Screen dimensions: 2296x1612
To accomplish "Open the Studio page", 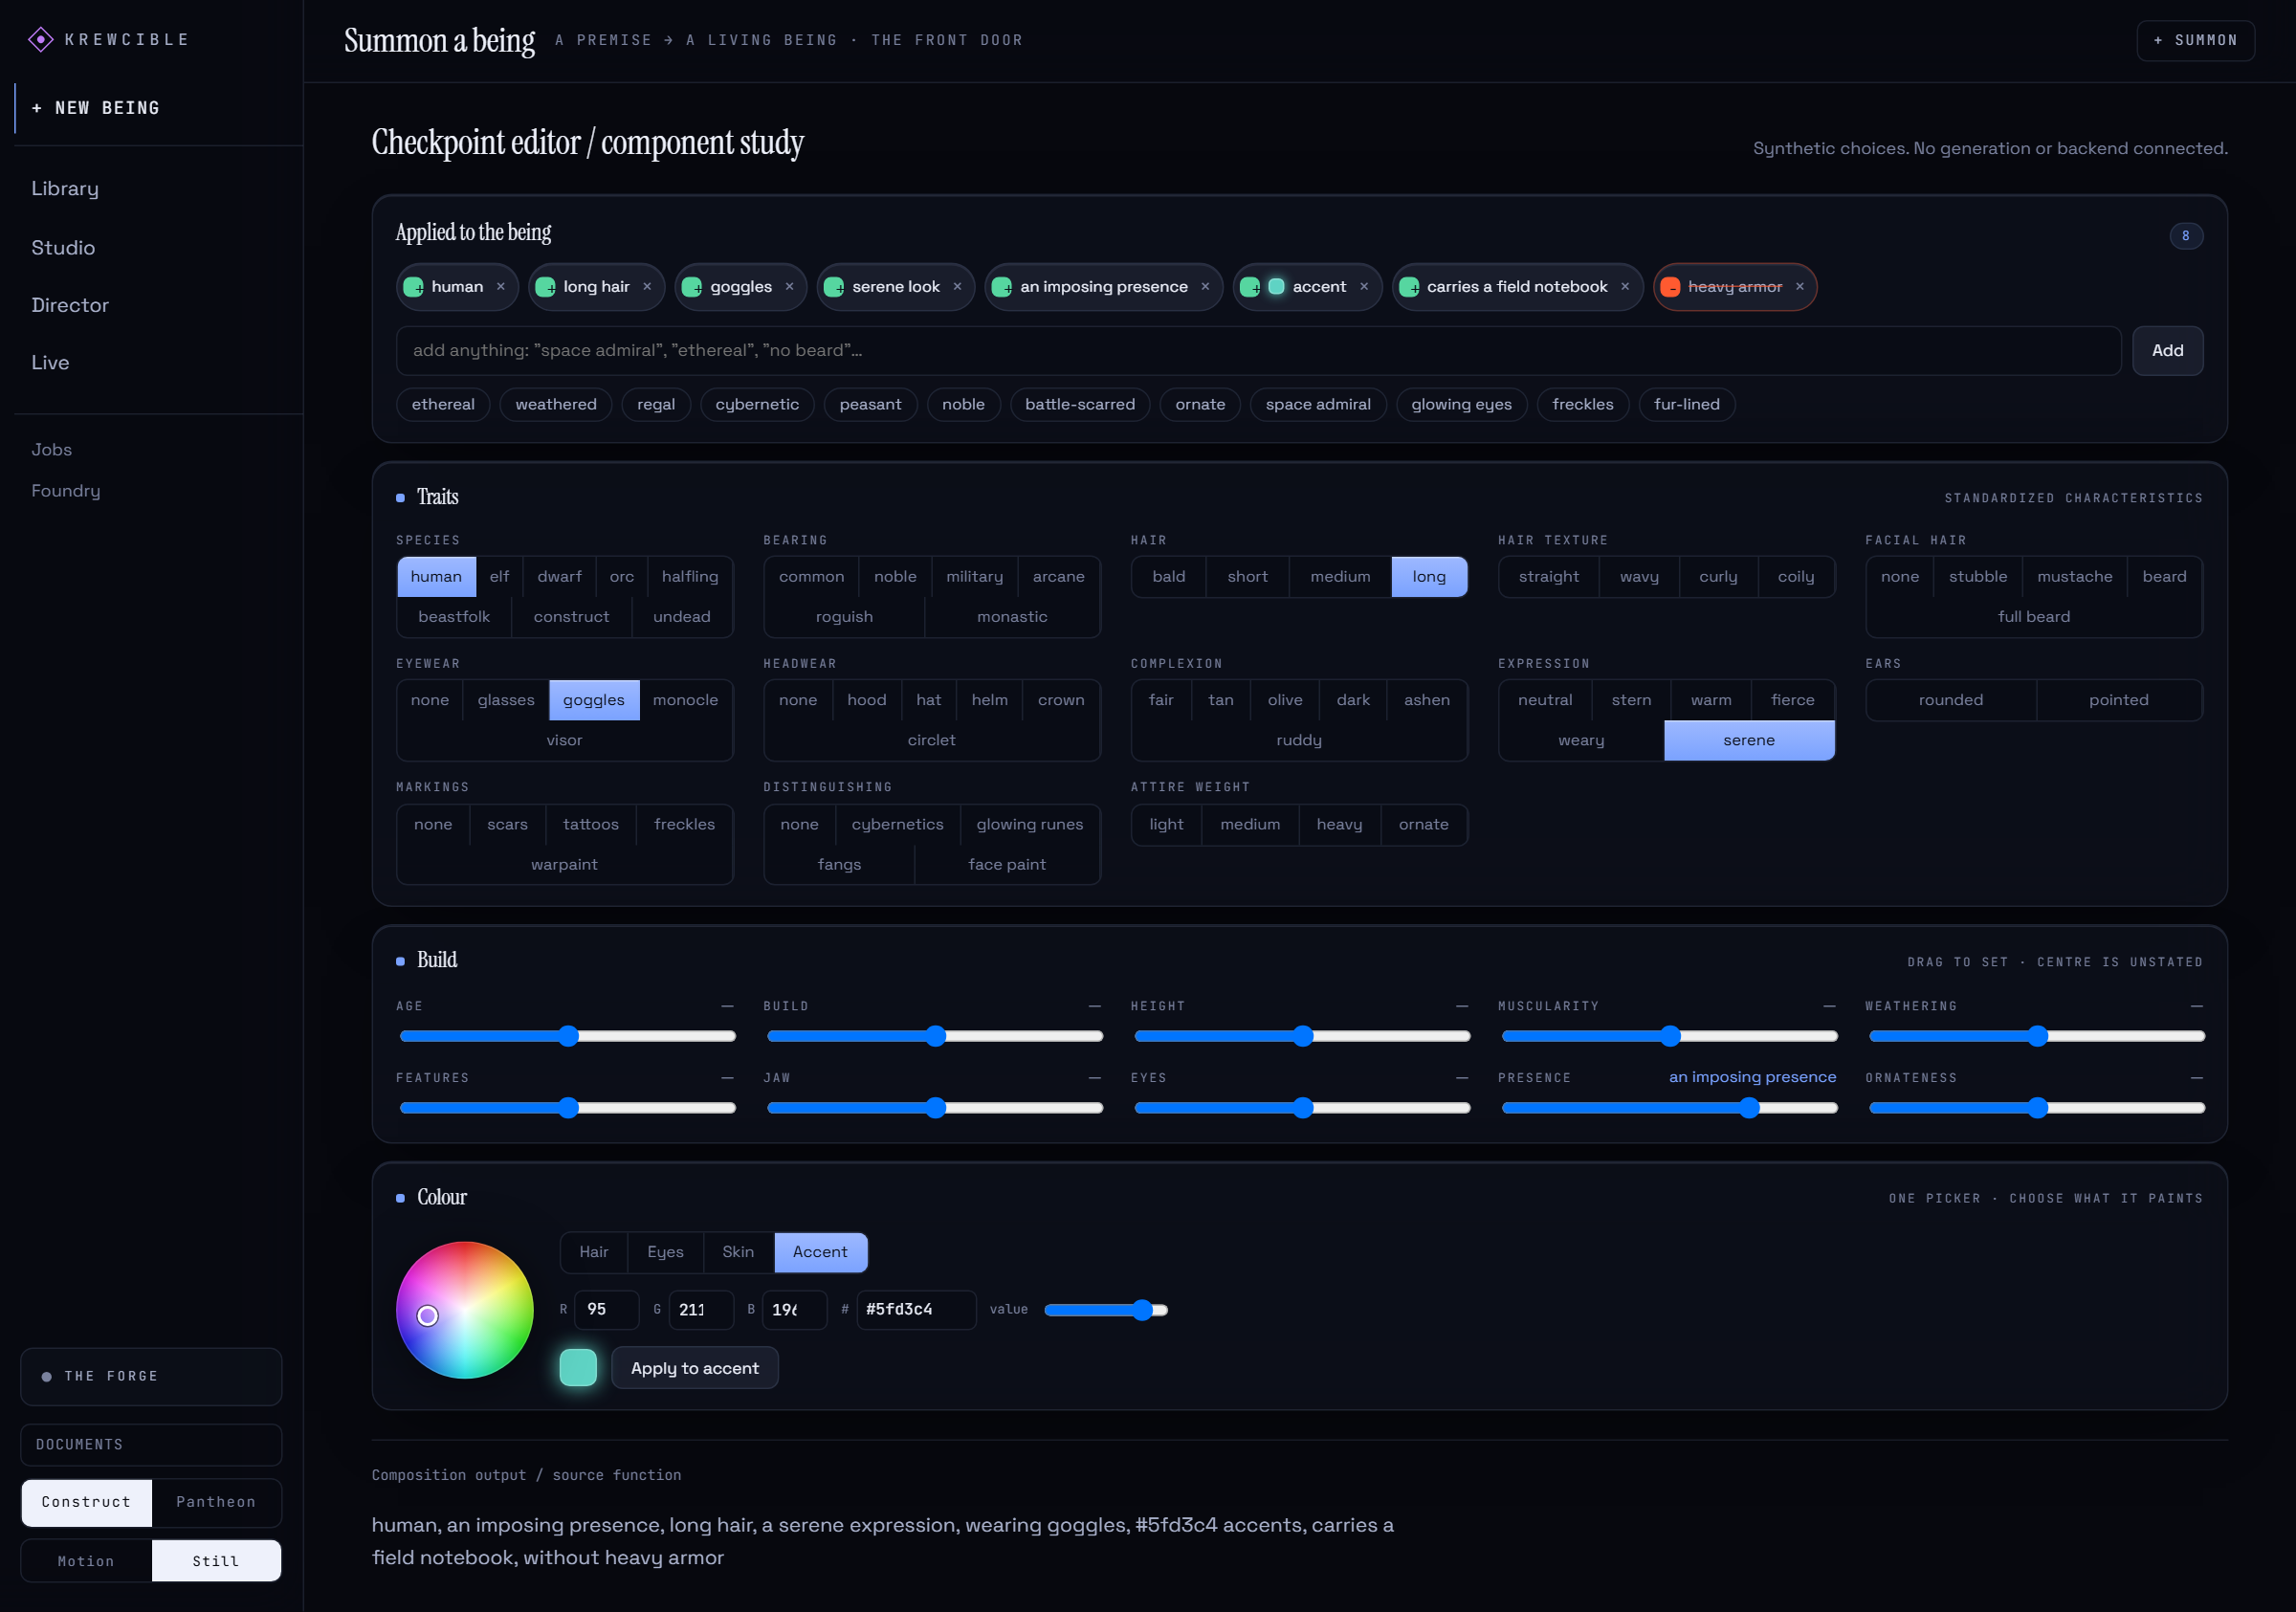I will pos(63,247).
